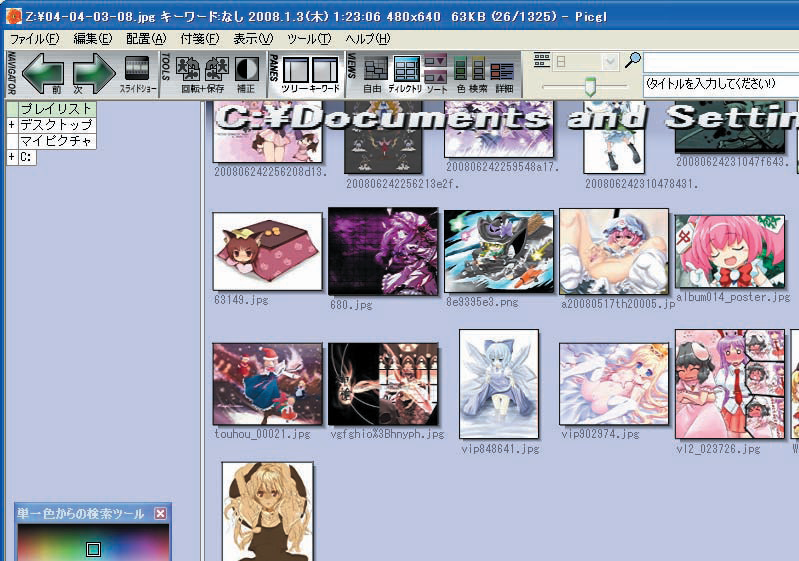The image size is (799, 561).
Task: Open the 付箋(F) menu
Action: pos(200,39)
